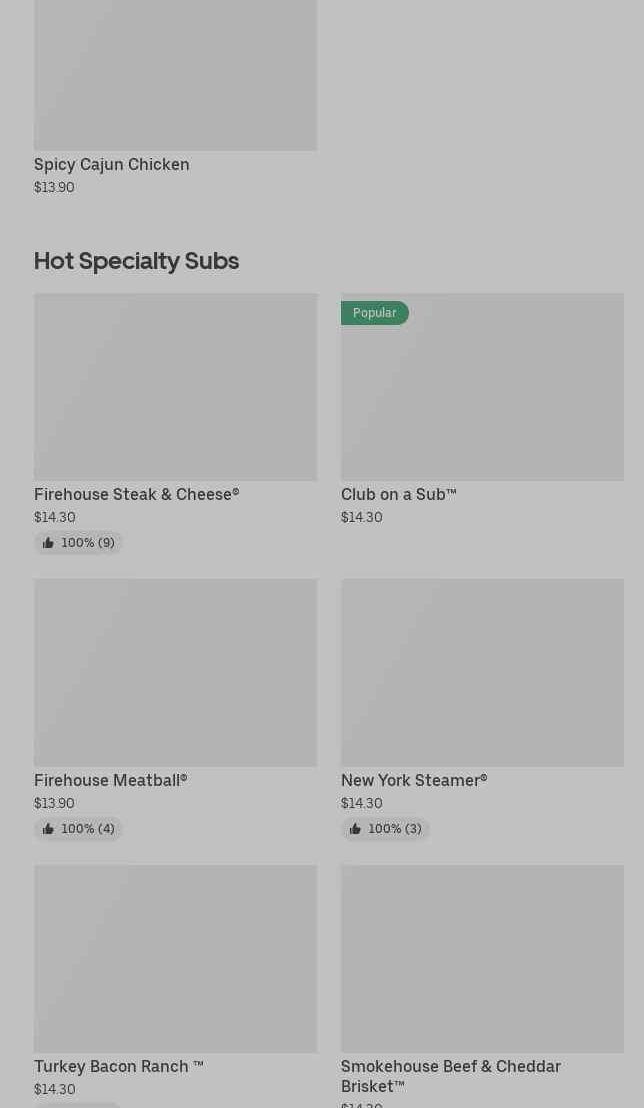Select the Firehouse Steak & Cheese title
This screenshot has height=1108, width=644.
coord(136,494)
